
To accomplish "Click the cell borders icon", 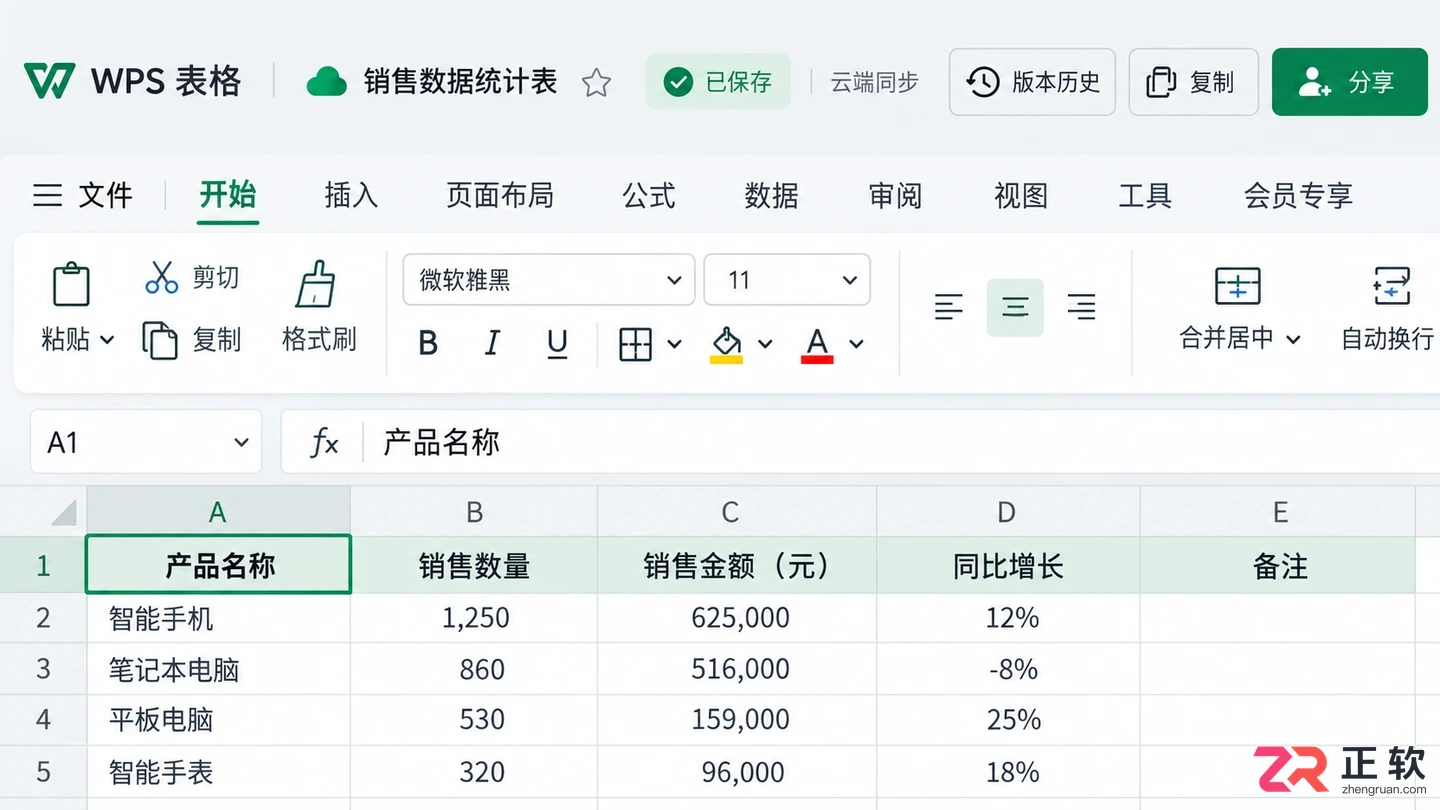I will tap(636, 344).
